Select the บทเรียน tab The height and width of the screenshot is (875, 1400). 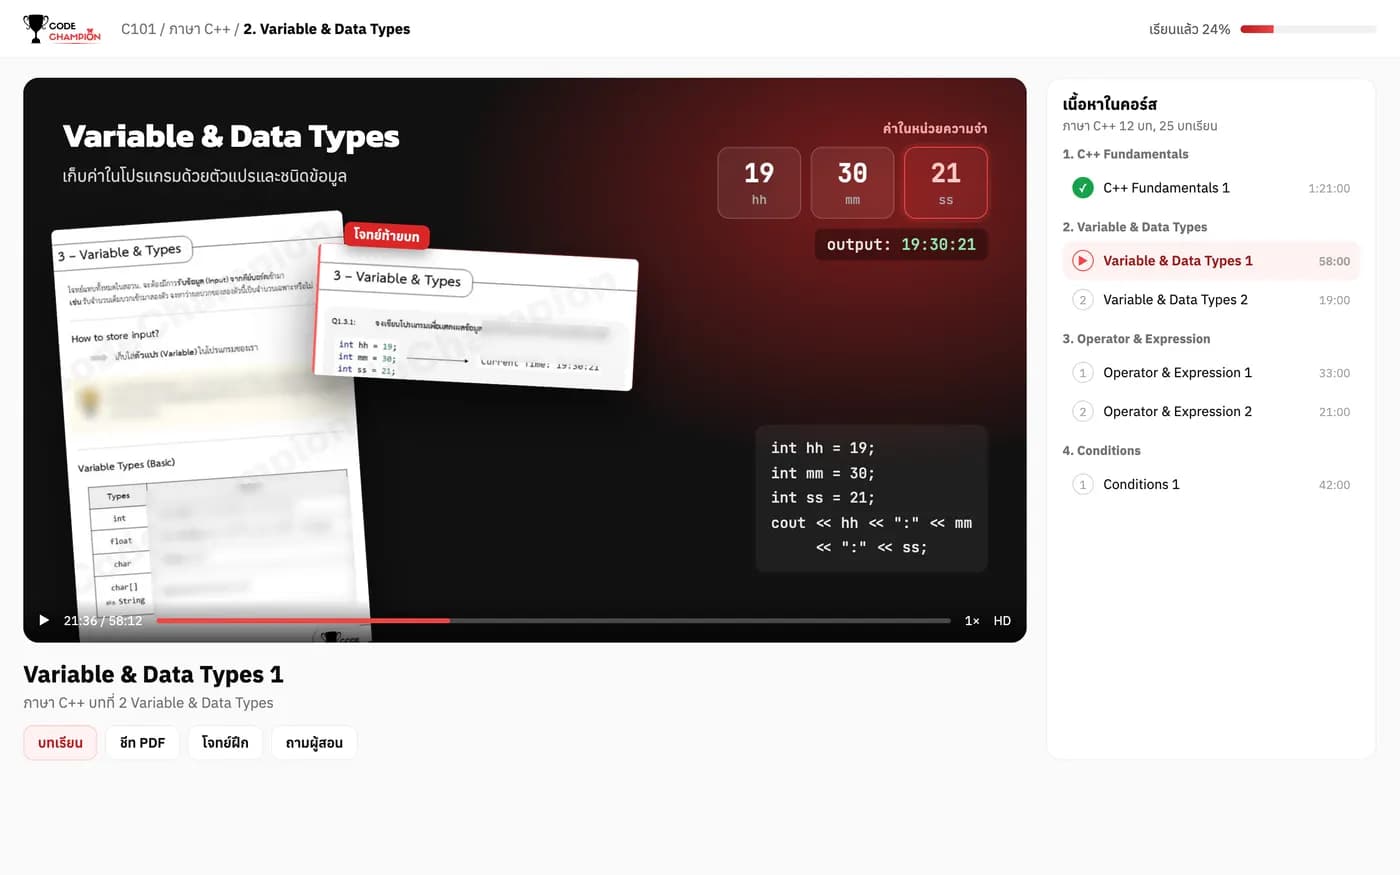(60, 743)
